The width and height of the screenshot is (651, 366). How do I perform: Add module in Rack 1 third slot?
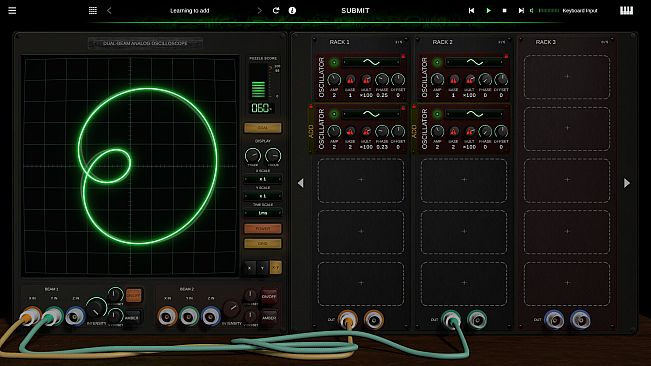coord(361,180)
